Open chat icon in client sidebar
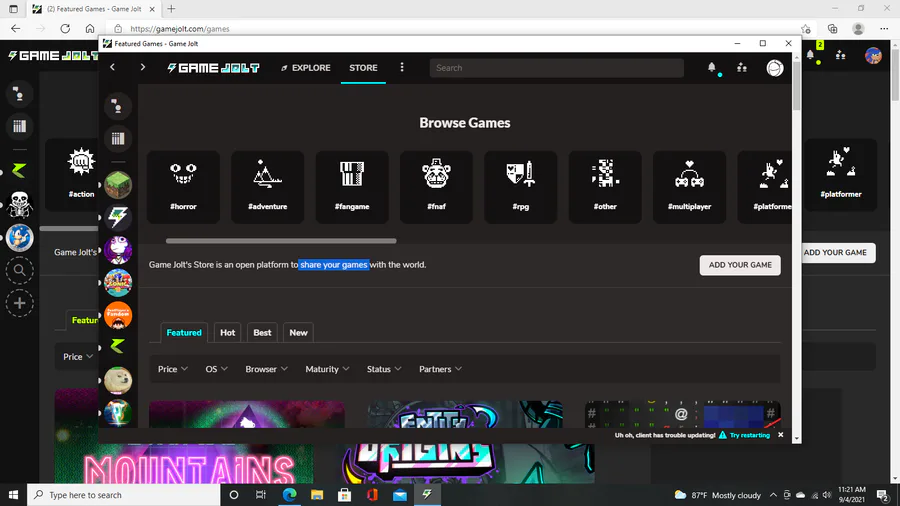The image size is (900, 506). point(118,106)
